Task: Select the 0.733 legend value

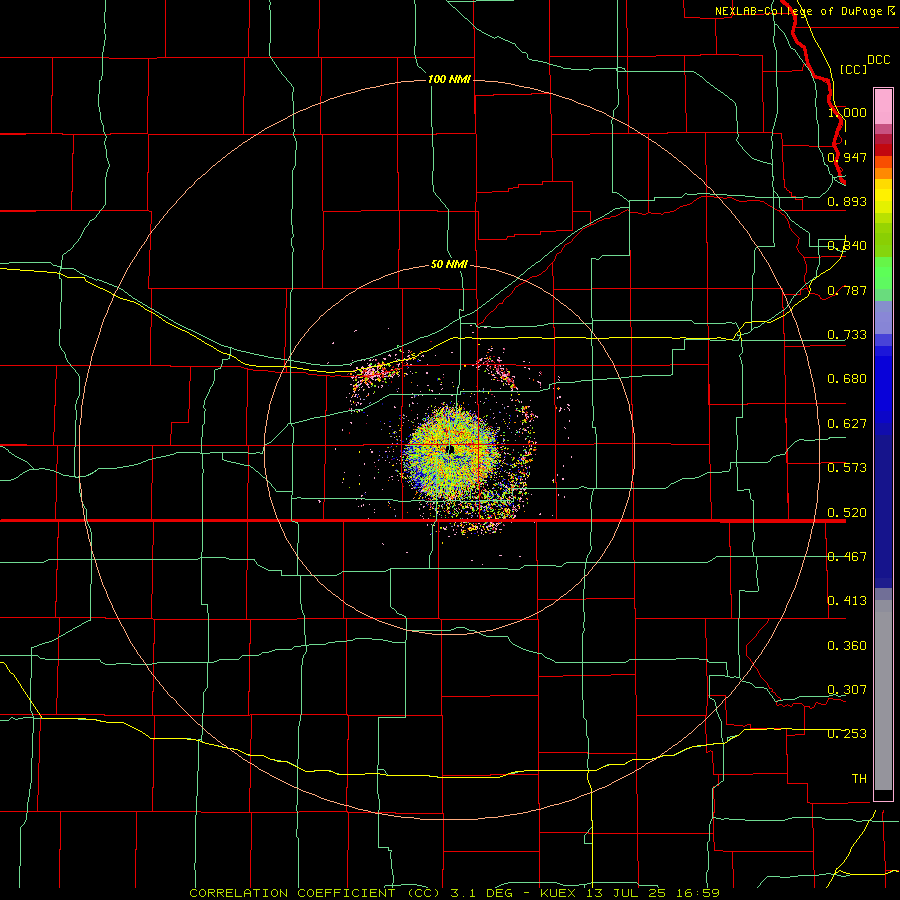Action: (847, 335)
